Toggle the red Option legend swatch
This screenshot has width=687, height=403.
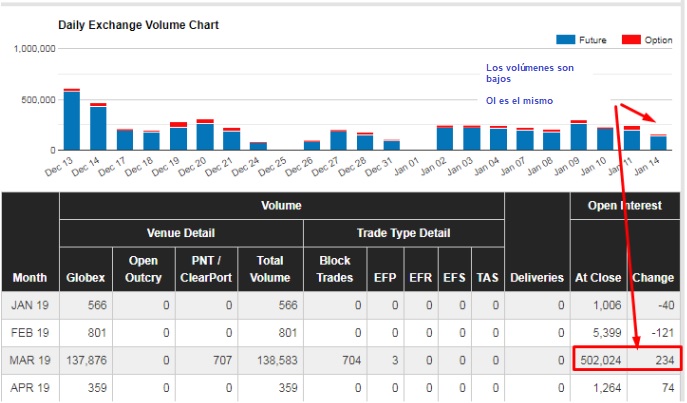631,40
